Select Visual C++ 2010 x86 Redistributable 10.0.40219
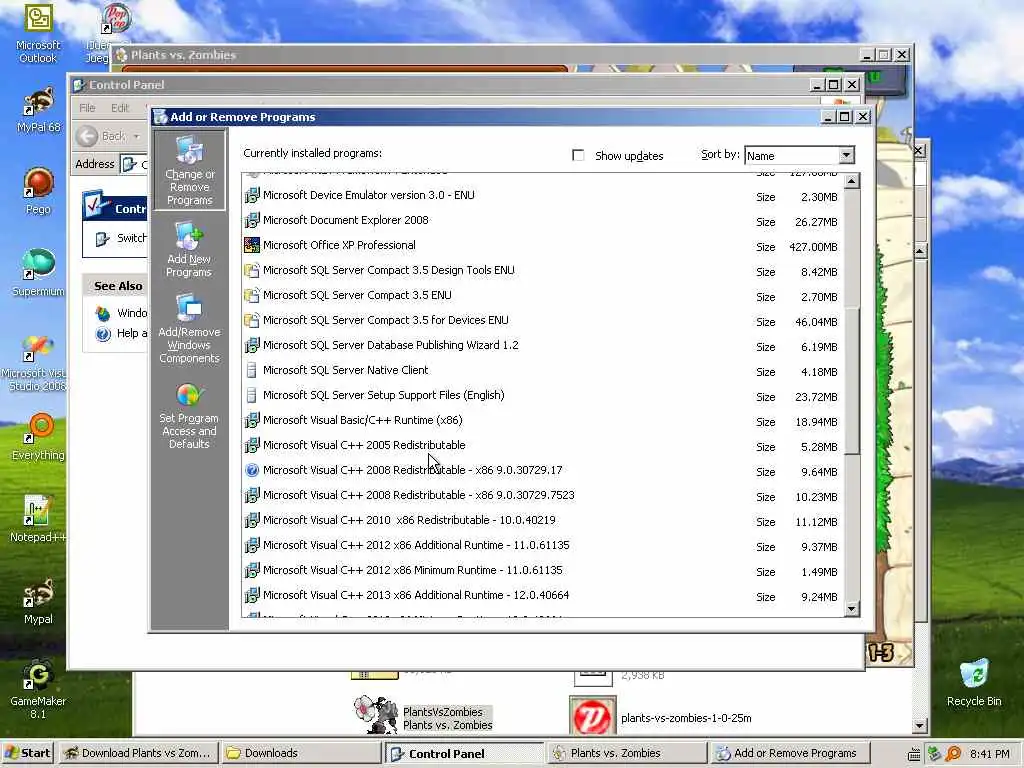Screen dimensions: 1024x768 point(542,520)
